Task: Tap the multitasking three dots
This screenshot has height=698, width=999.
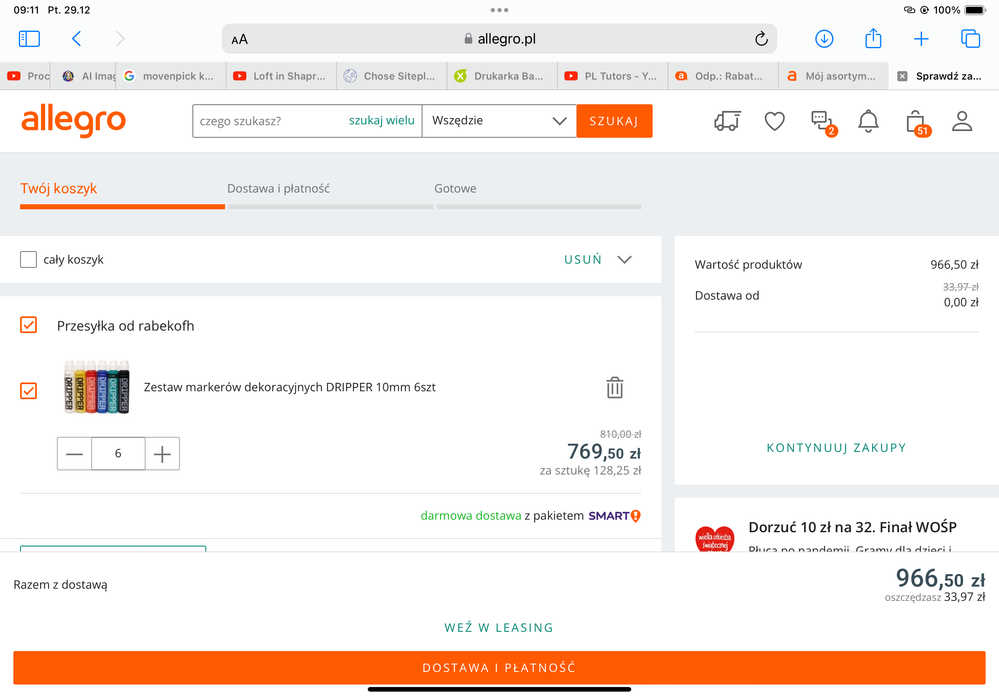Action: coord(499,10)
